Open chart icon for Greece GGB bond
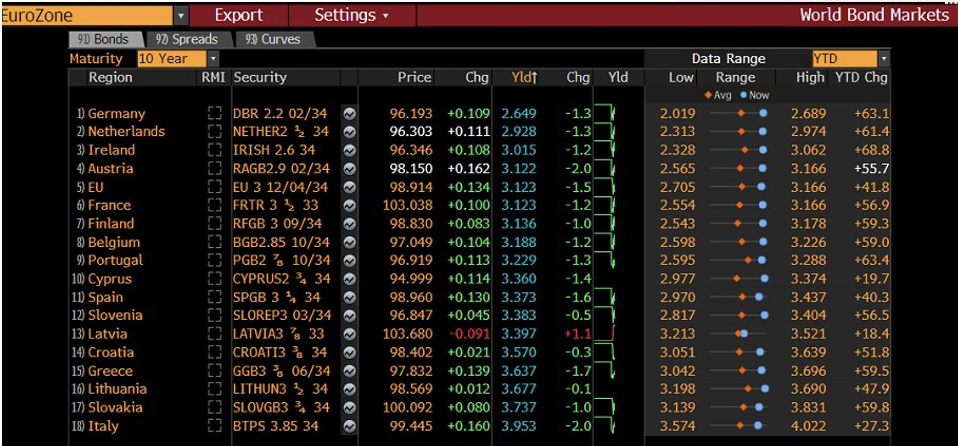Image resolution: width=958 pixels, height=446 pixels. (349, 371)
